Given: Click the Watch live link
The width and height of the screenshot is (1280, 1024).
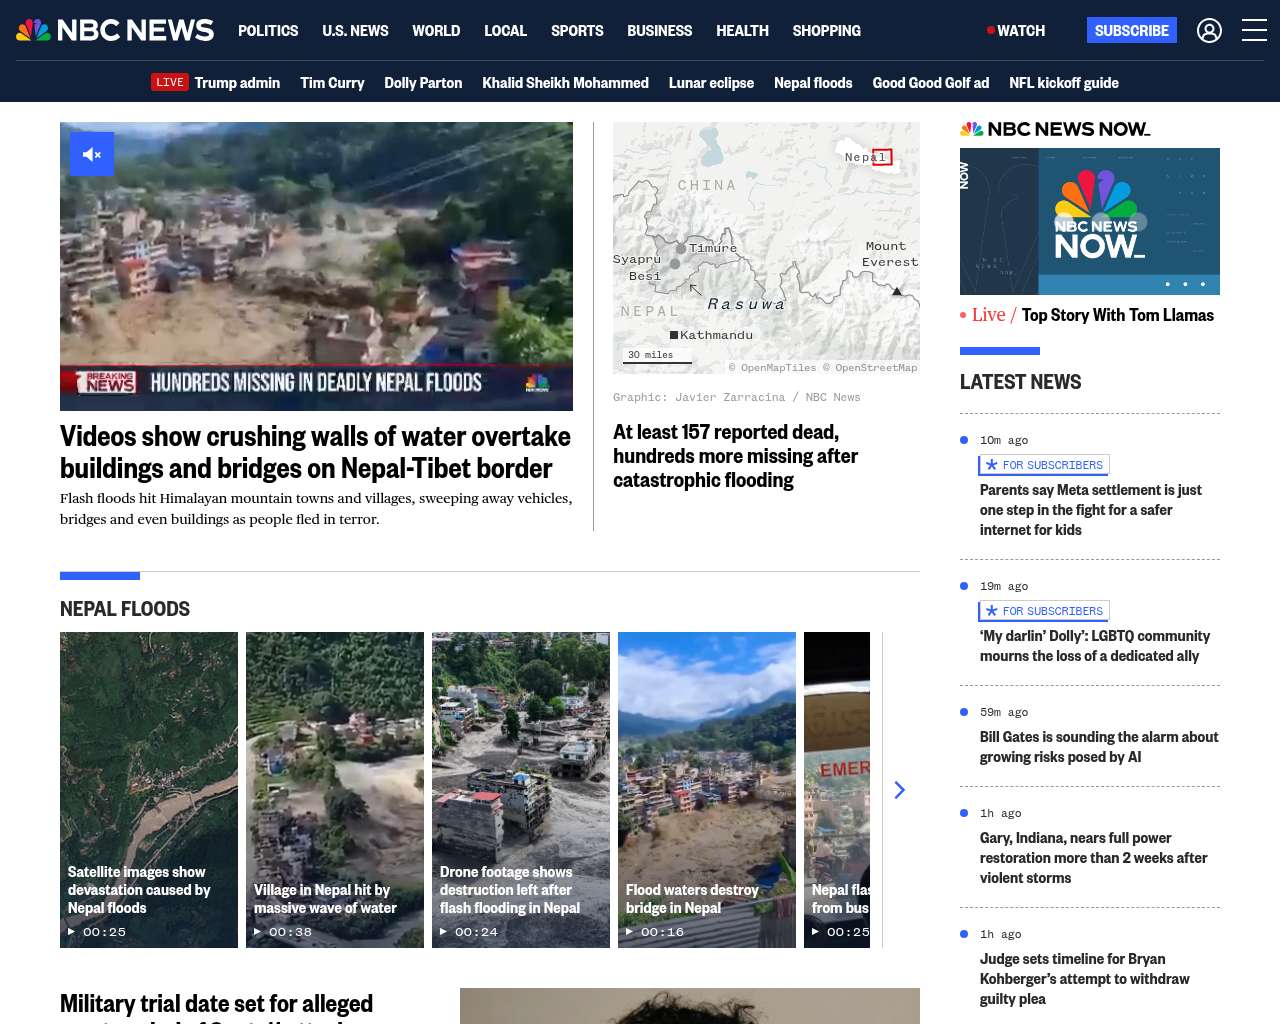Looking at the screenshot, I should coord(1016,31).
